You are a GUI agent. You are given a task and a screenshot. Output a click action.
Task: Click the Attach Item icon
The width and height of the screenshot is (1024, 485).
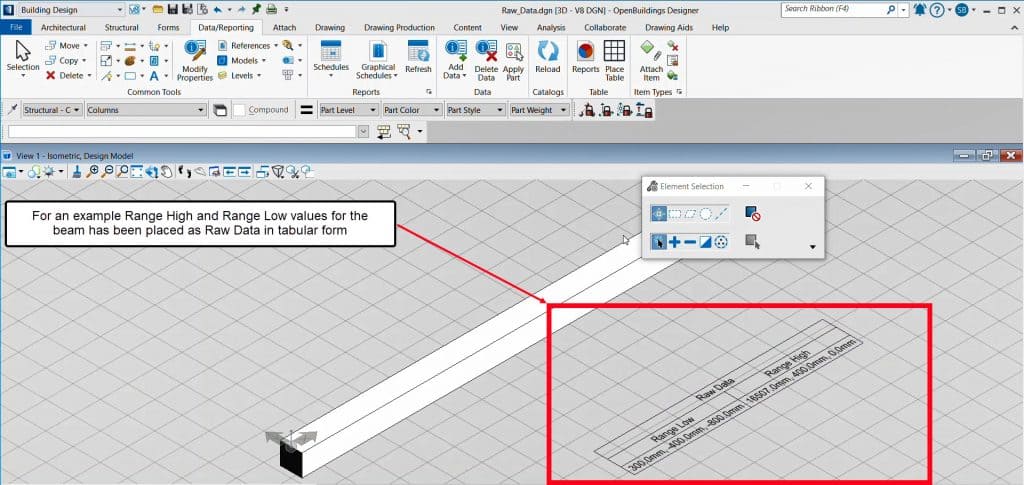pyautogui.click(x=651, y=59)
